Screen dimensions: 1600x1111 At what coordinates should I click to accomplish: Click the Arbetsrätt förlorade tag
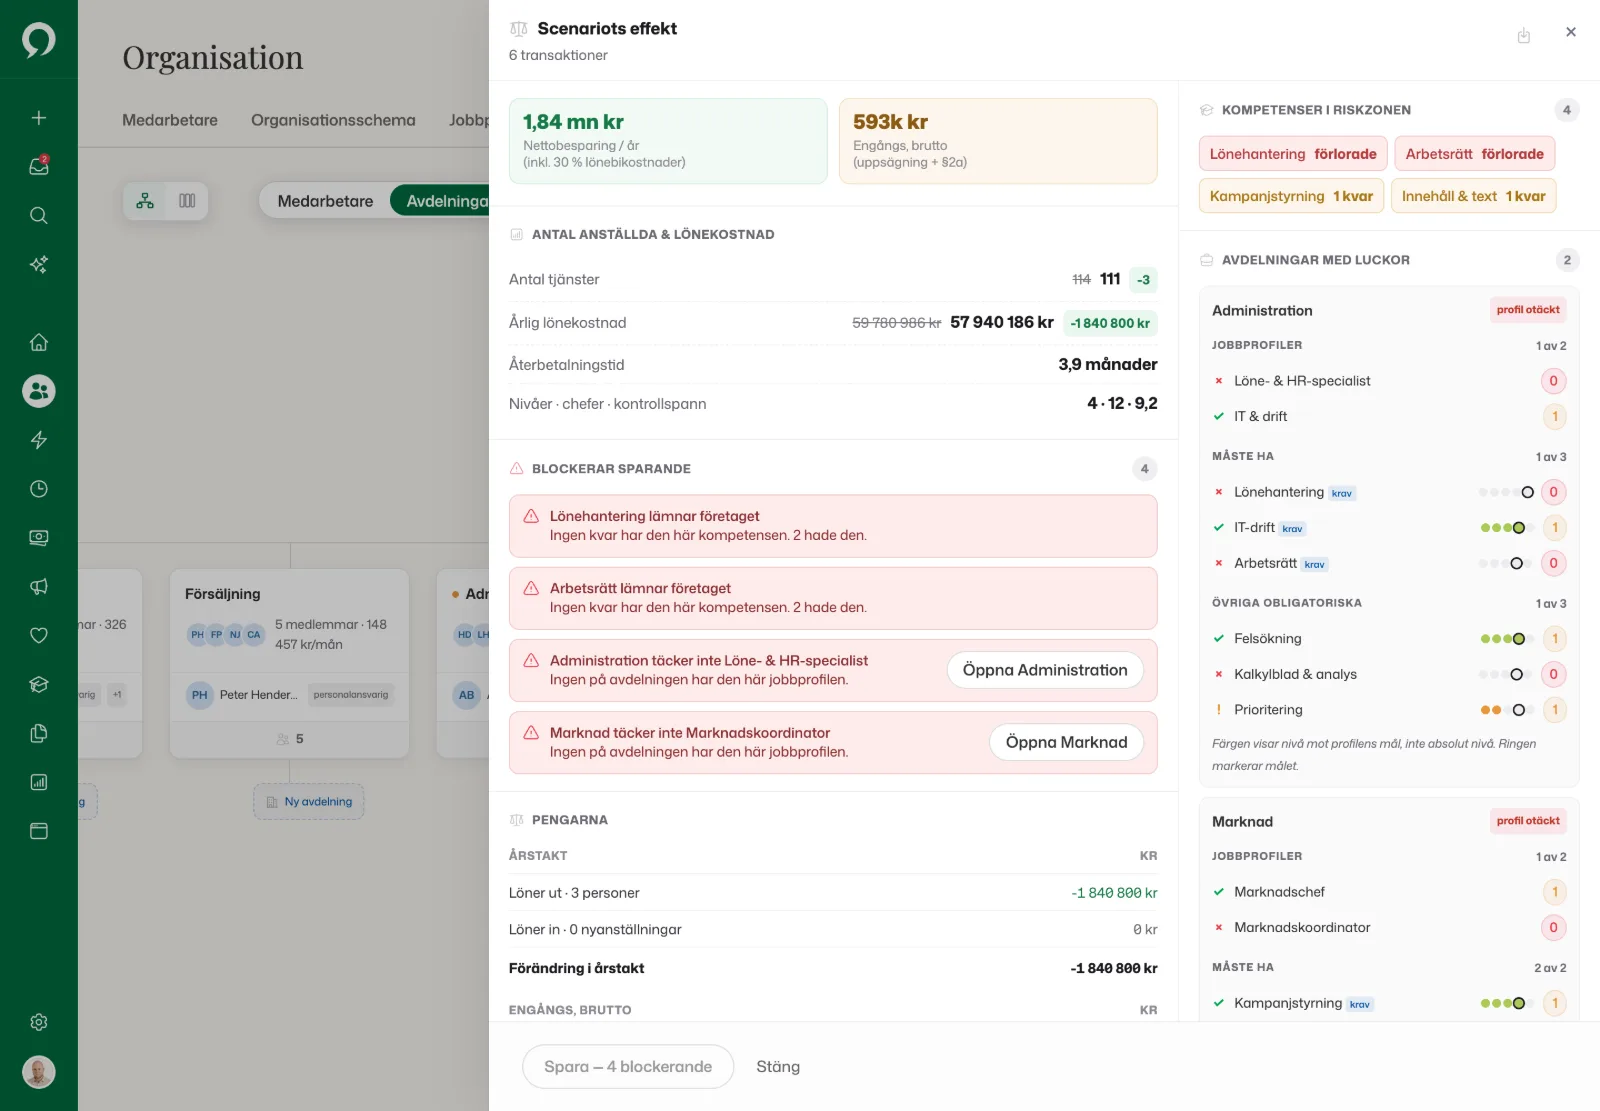(1475, 154)
